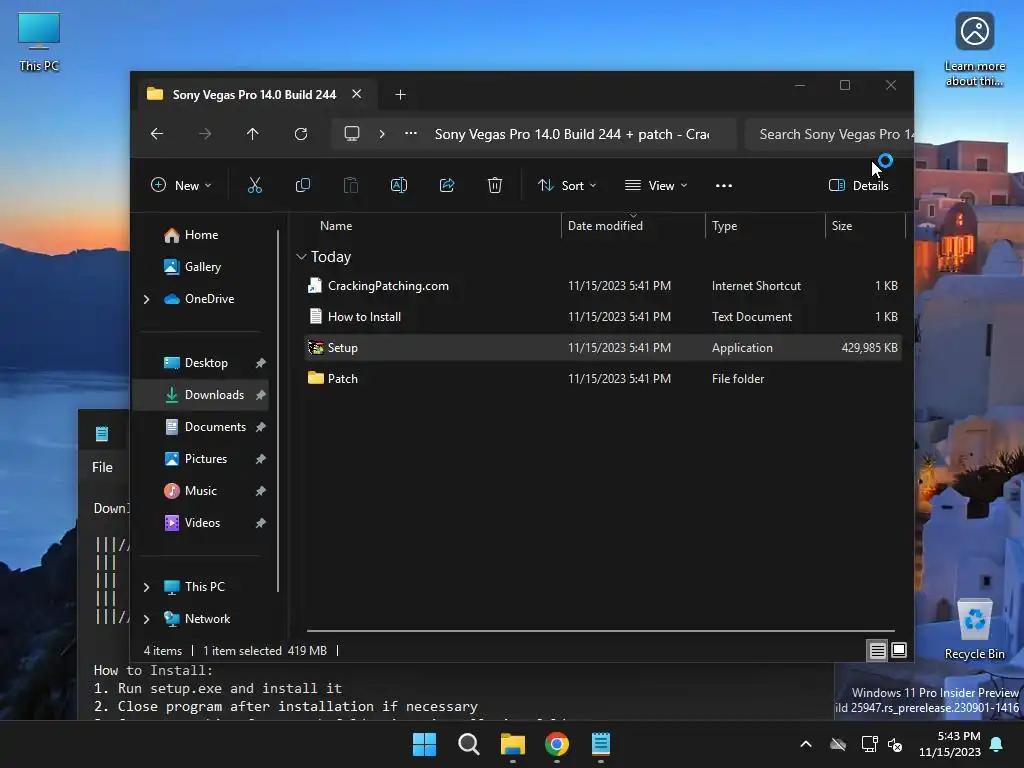Expand the OneDrive tree node
Viewport: 1024px width, 768px height.
click(146, 299)
